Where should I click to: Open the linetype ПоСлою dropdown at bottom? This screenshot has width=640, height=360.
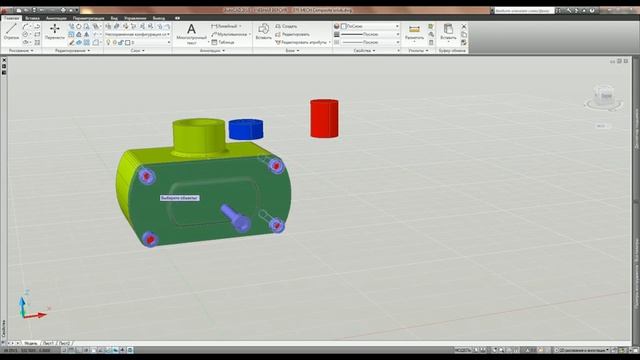point(370,42)
